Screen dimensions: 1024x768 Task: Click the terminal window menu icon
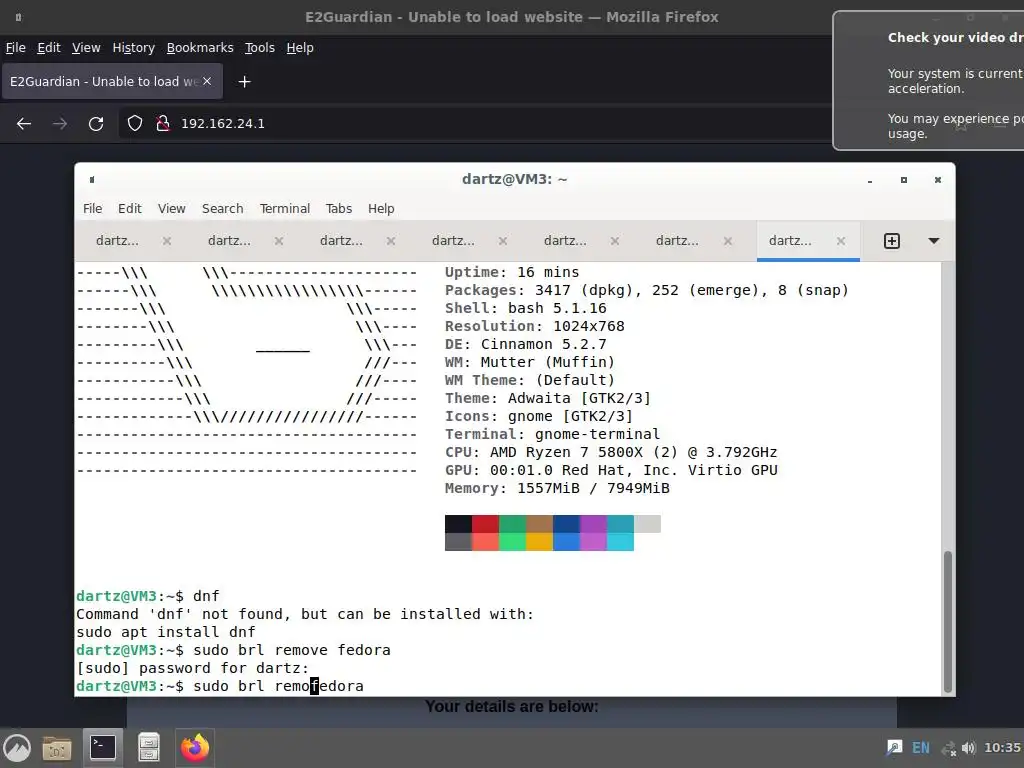[x=92, y=180]
